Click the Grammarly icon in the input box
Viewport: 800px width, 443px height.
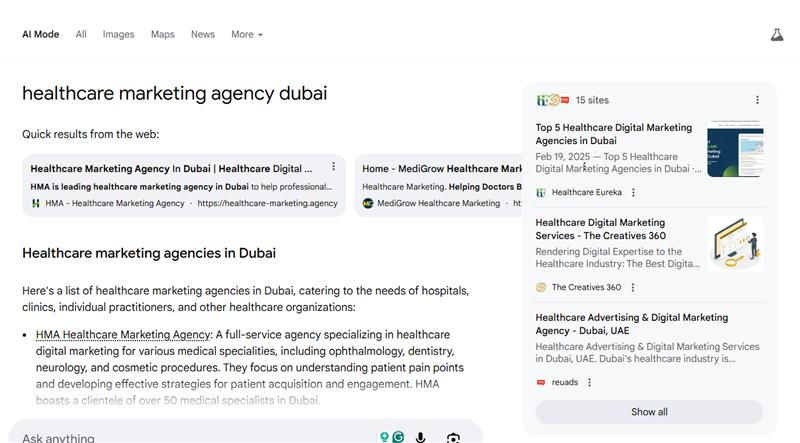point(399,437)
